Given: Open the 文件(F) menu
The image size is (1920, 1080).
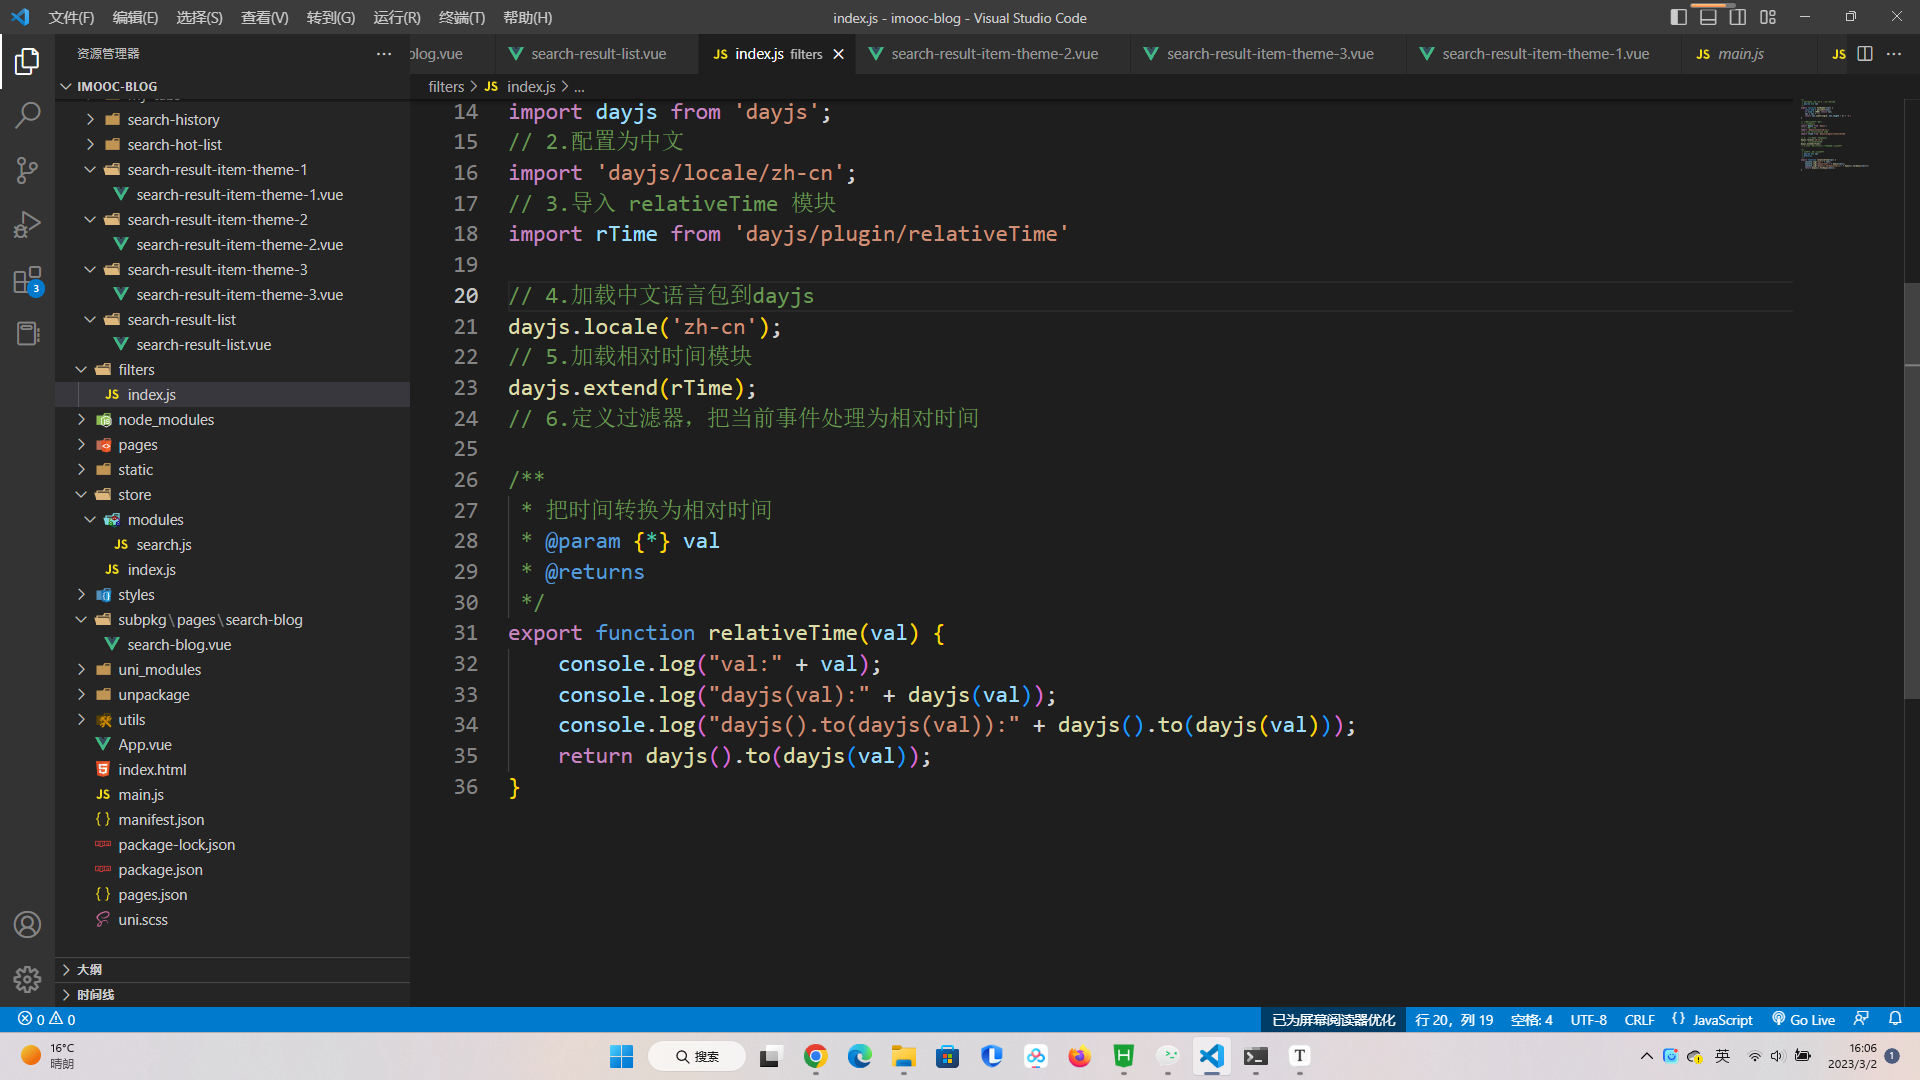Looking at the screenshot, I should tap(71, 17).
